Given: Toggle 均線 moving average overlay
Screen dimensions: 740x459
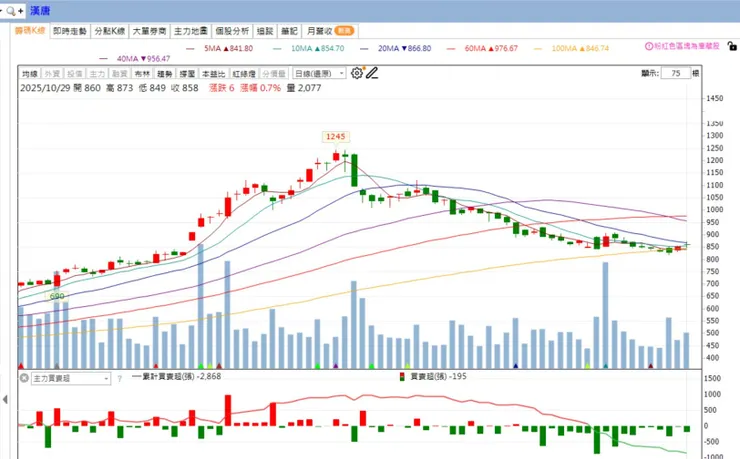Looking at the screenshot, I should (30, 74).
